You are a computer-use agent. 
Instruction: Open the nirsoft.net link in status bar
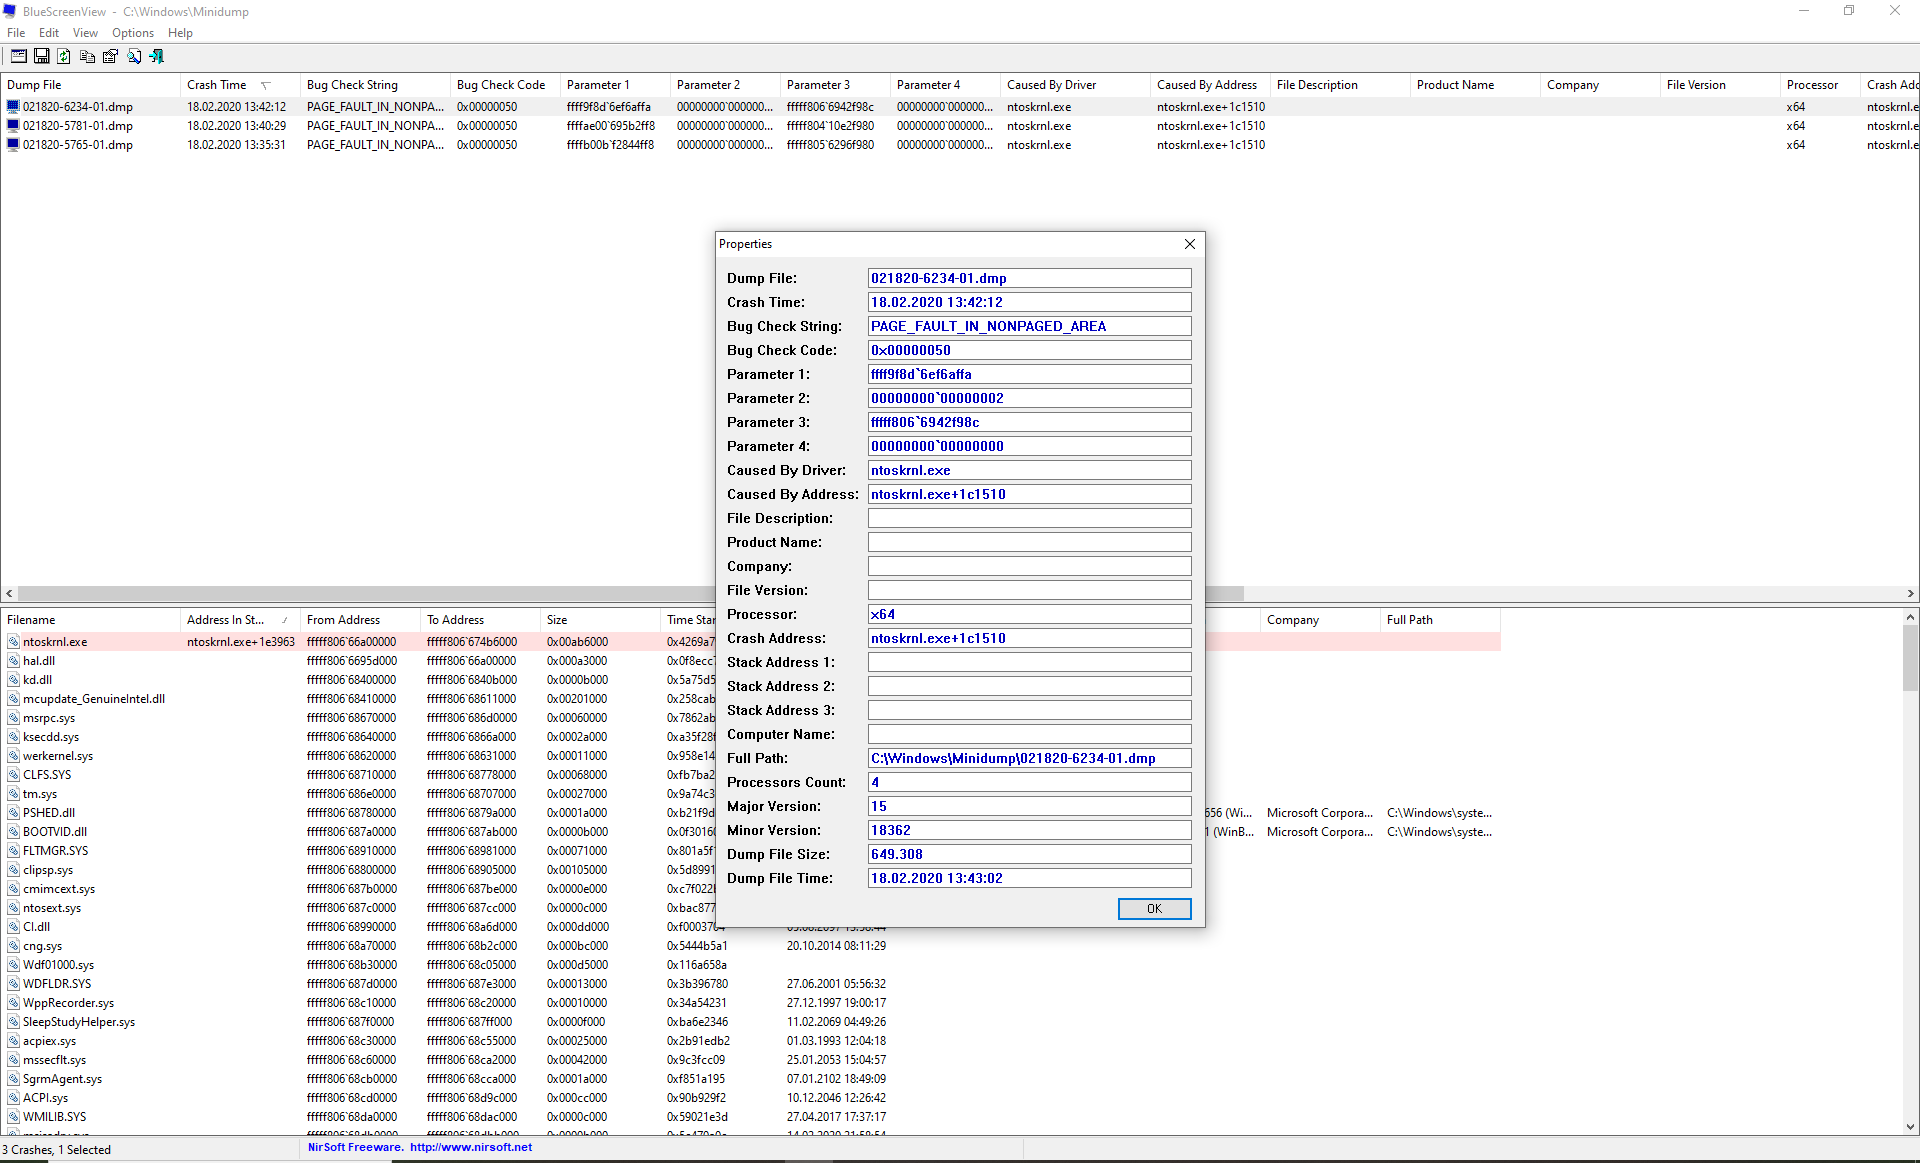point(470,1148)
